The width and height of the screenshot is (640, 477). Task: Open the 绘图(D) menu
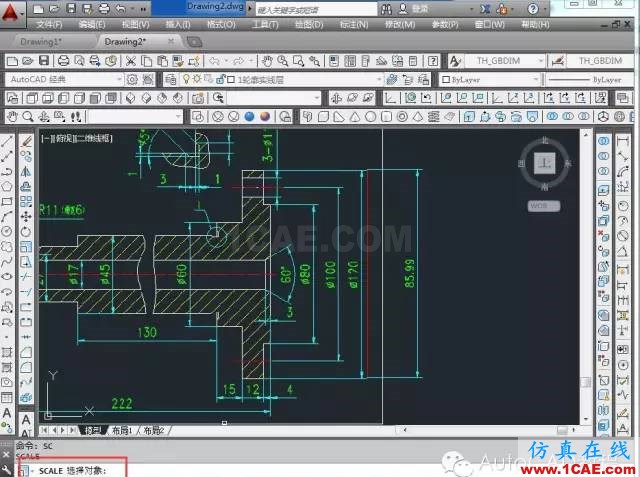coord(309,24)
